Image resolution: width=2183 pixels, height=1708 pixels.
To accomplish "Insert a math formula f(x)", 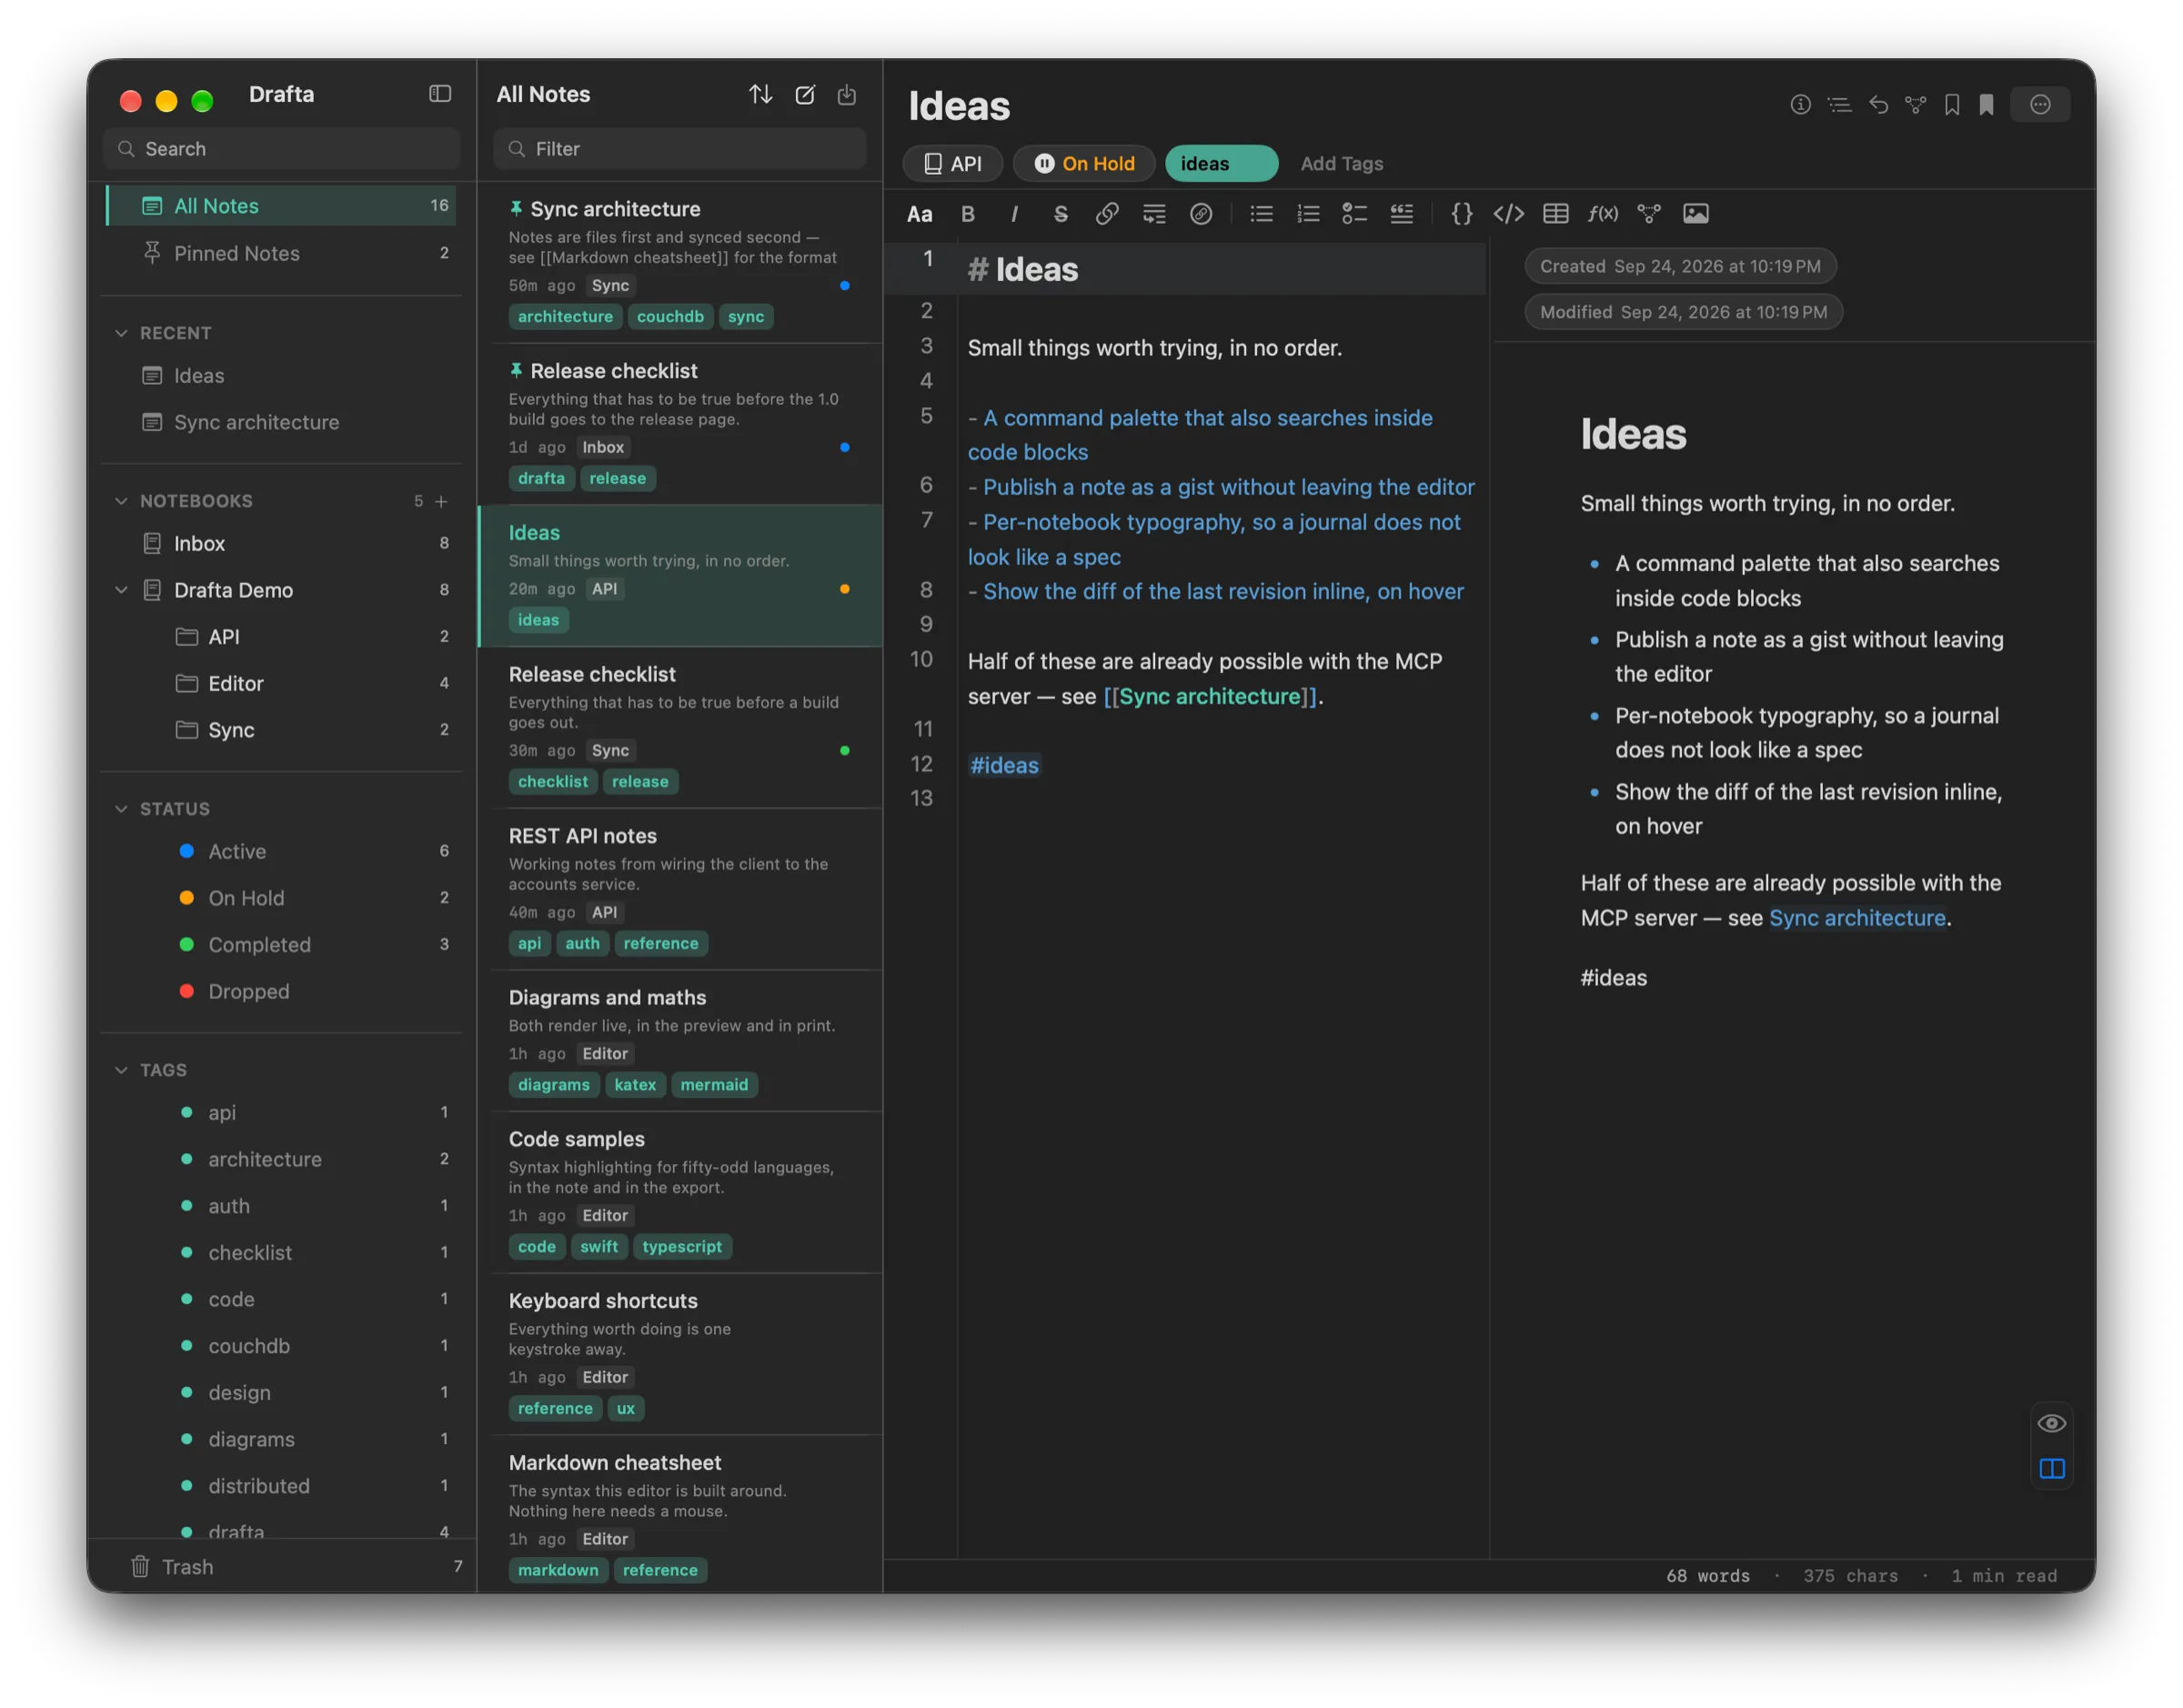I will coord(1602,214).
